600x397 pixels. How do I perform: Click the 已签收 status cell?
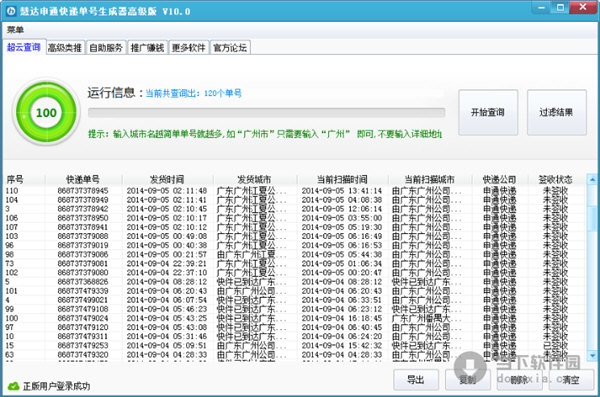point(556,345)
